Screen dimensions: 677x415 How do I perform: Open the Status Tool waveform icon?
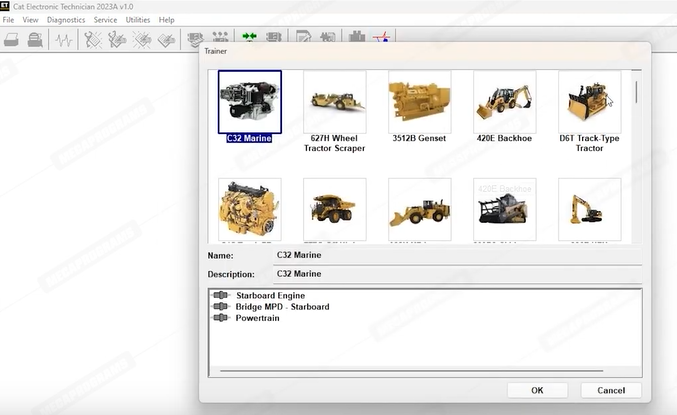[64, 40]
